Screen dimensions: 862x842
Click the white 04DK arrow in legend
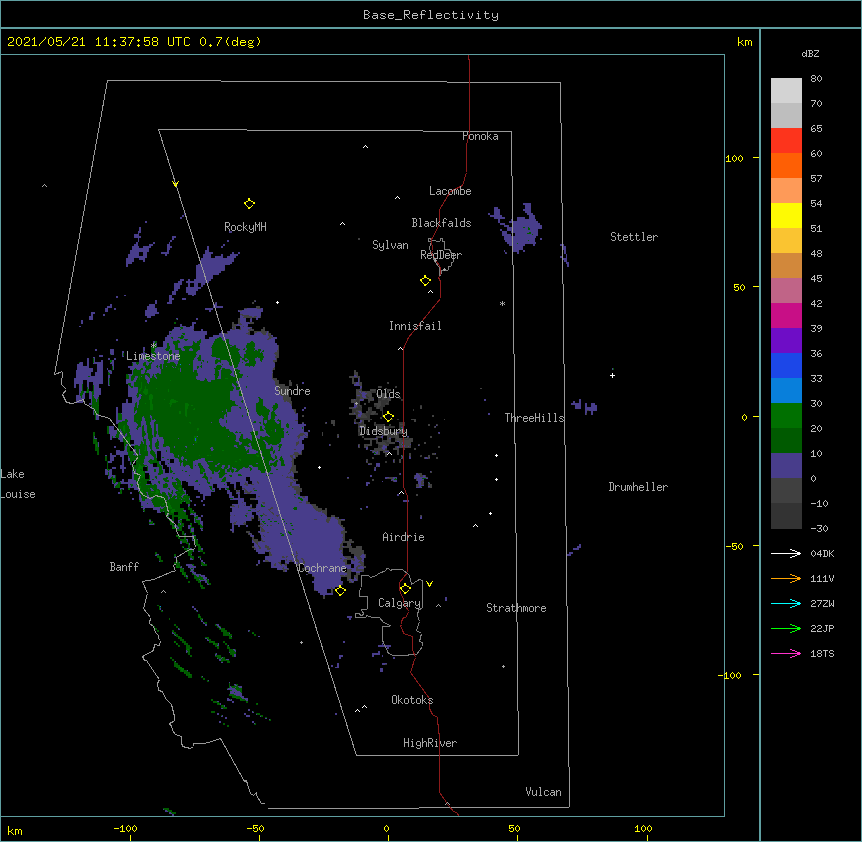pyautogui.click(x=786, y=553)
